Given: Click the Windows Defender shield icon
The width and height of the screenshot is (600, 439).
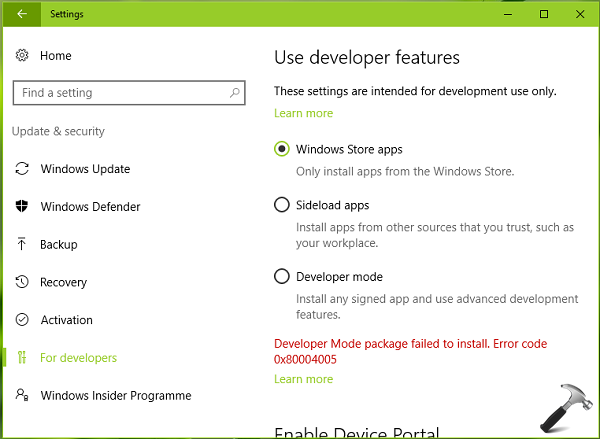Looking at the screenshot, I should coord(22,206).
